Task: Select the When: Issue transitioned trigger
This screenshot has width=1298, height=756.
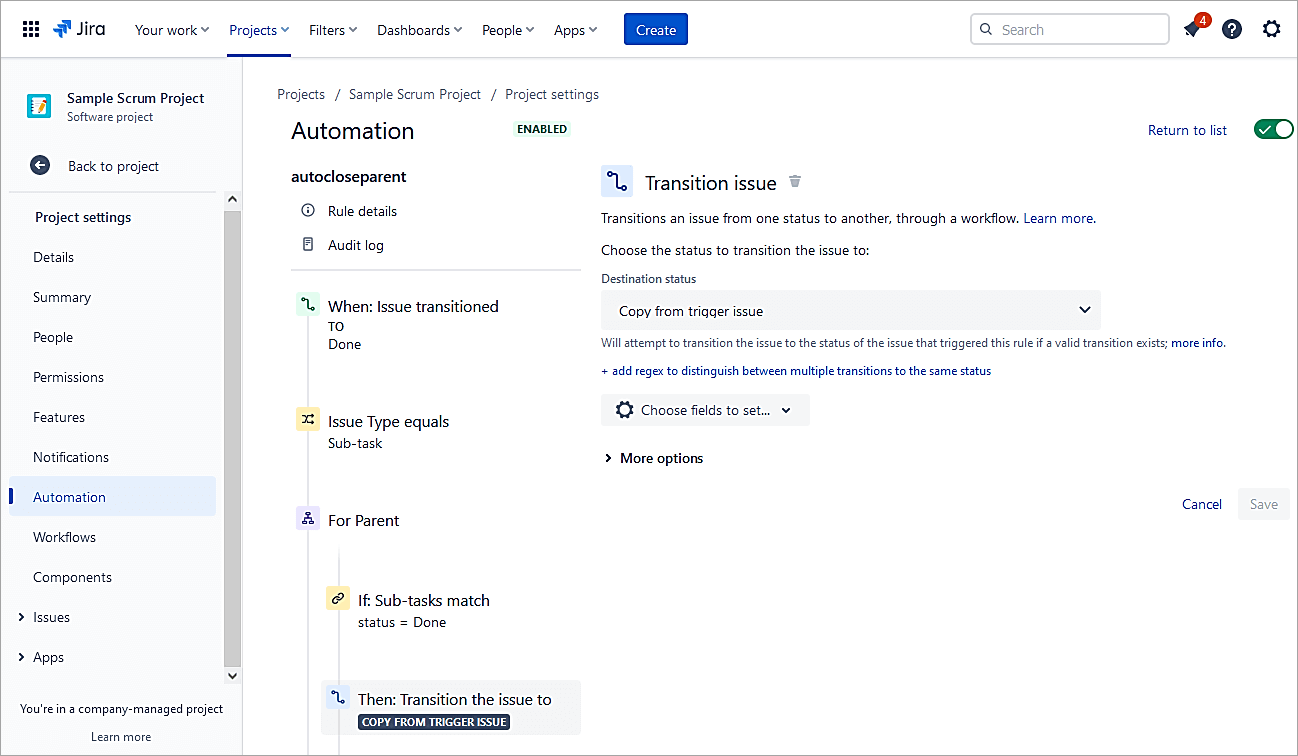Action: coord(412,307)
